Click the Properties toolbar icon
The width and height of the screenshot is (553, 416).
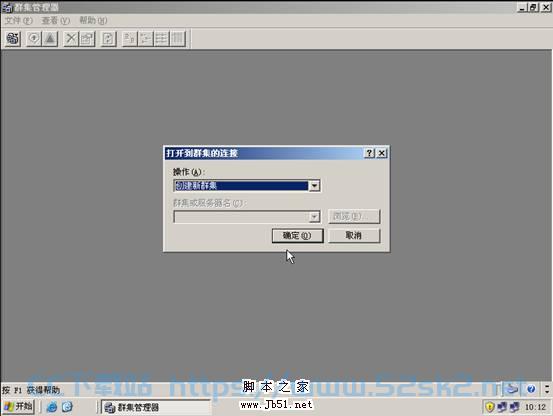pyautogui.click(x=87, y=38)
